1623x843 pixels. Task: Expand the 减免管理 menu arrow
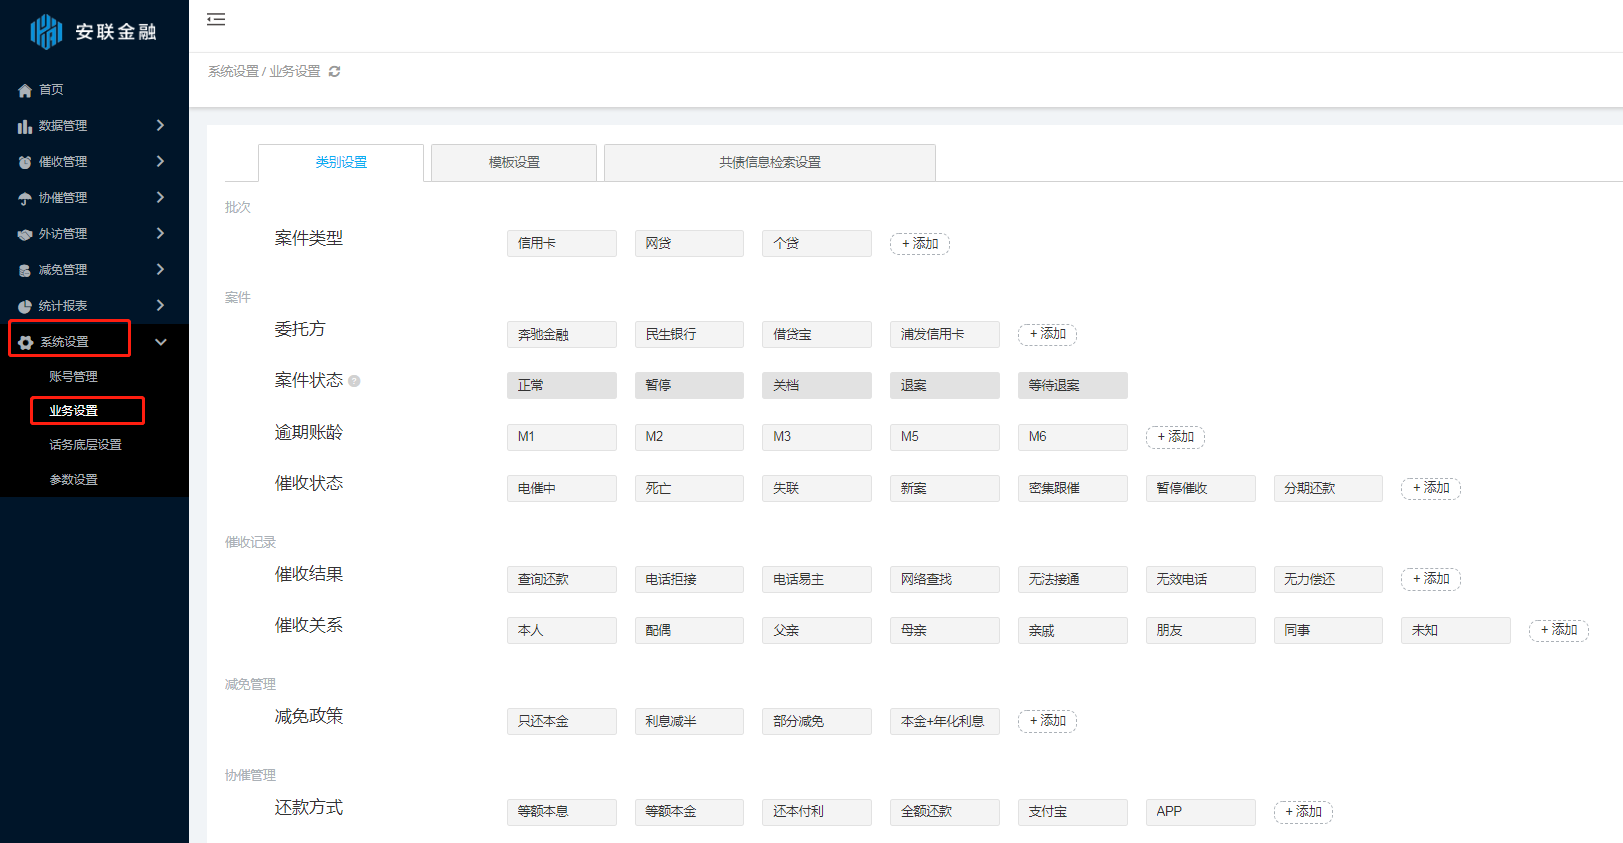click(160, 269)
